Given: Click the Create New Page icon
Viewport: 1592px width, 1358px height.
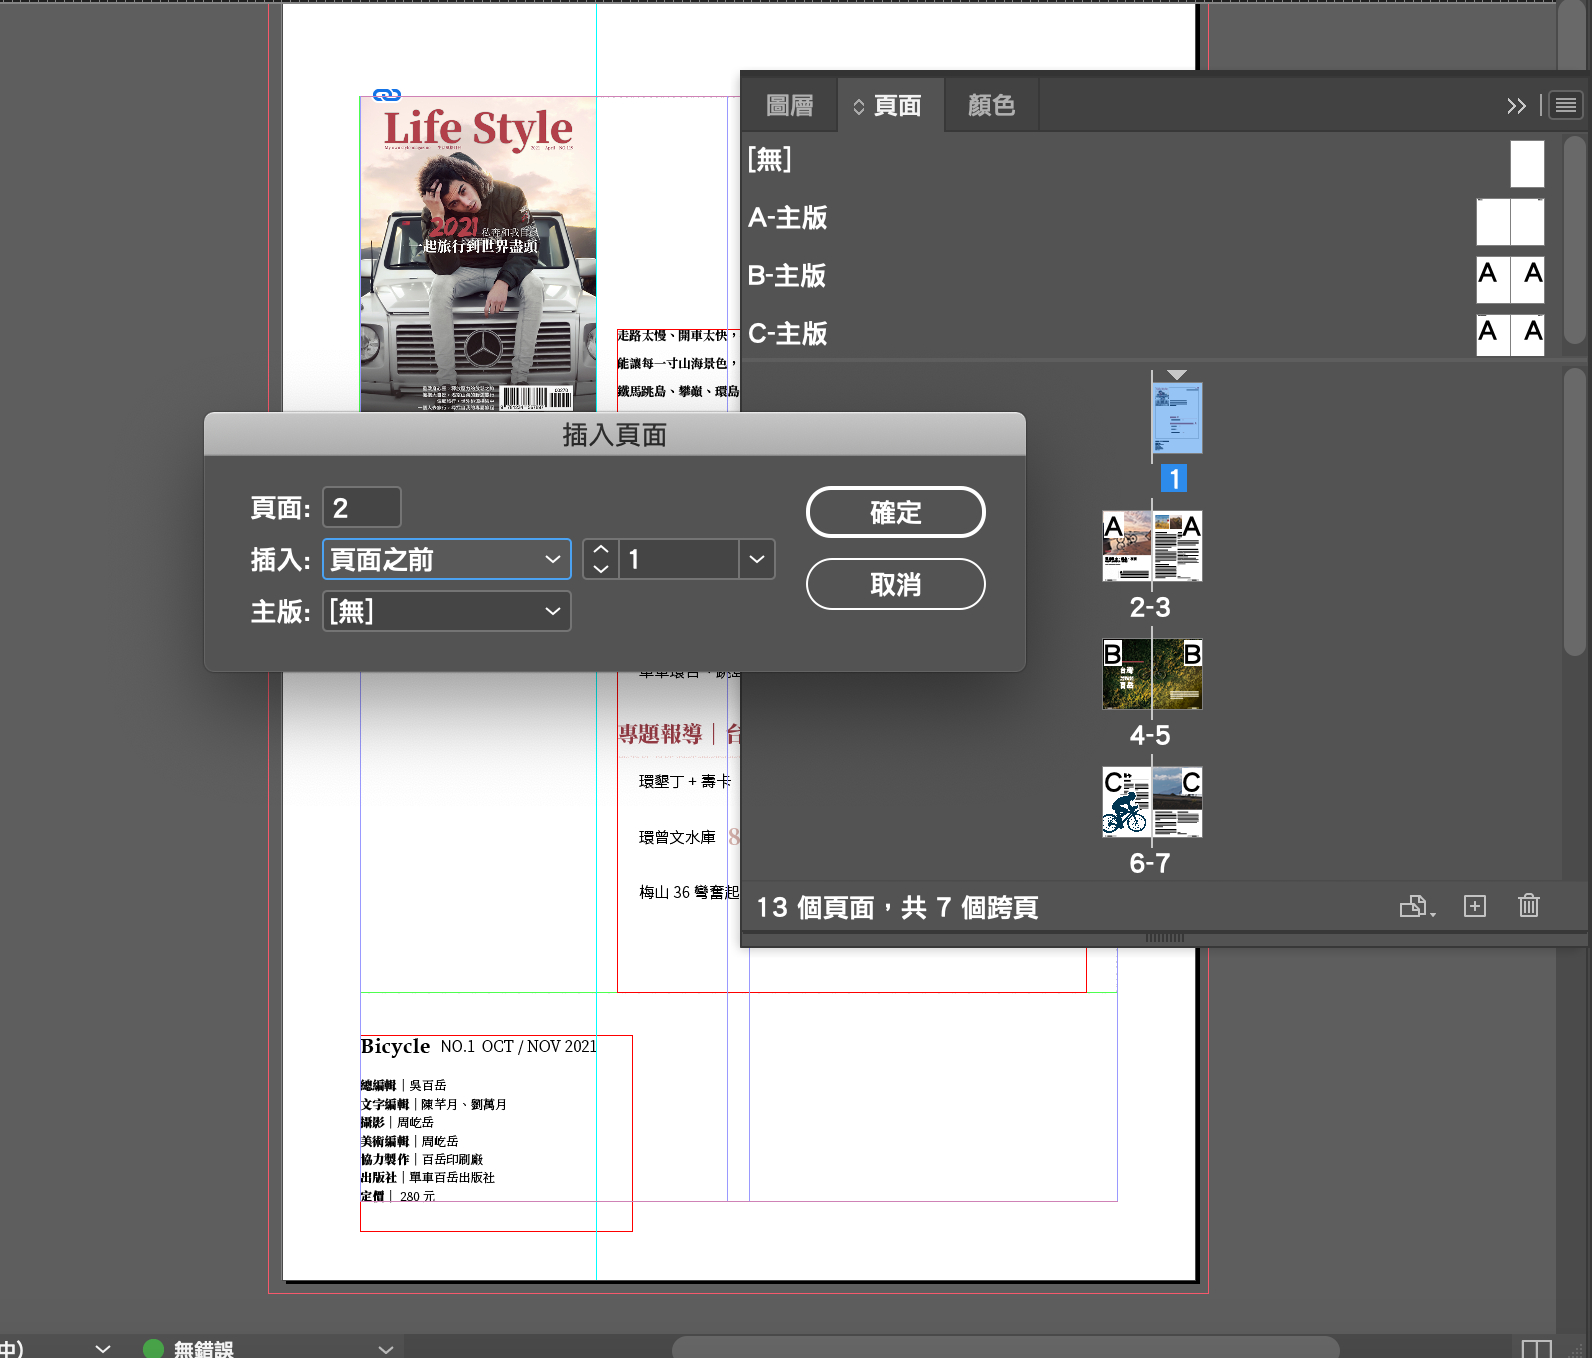Looking at the screenshot, I should (1475, 906).
